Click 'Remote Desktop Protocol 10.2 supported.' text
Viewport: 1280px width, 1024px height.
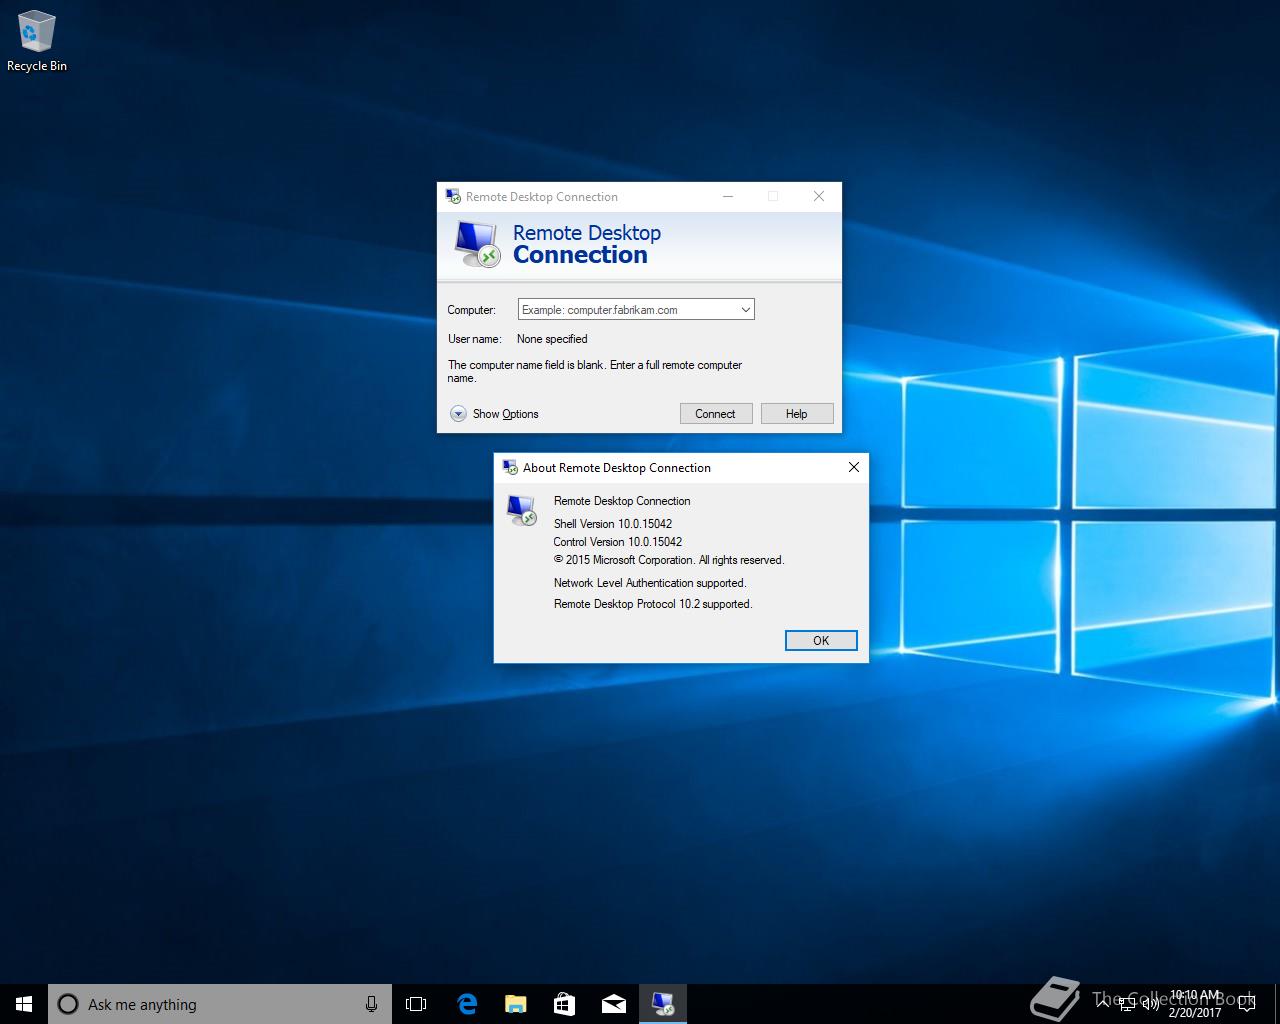653,604
